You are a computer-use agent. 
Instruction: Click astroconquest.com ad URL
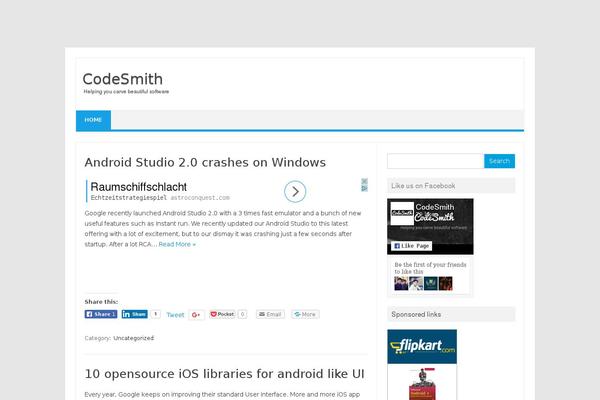(x=200, y=198)
